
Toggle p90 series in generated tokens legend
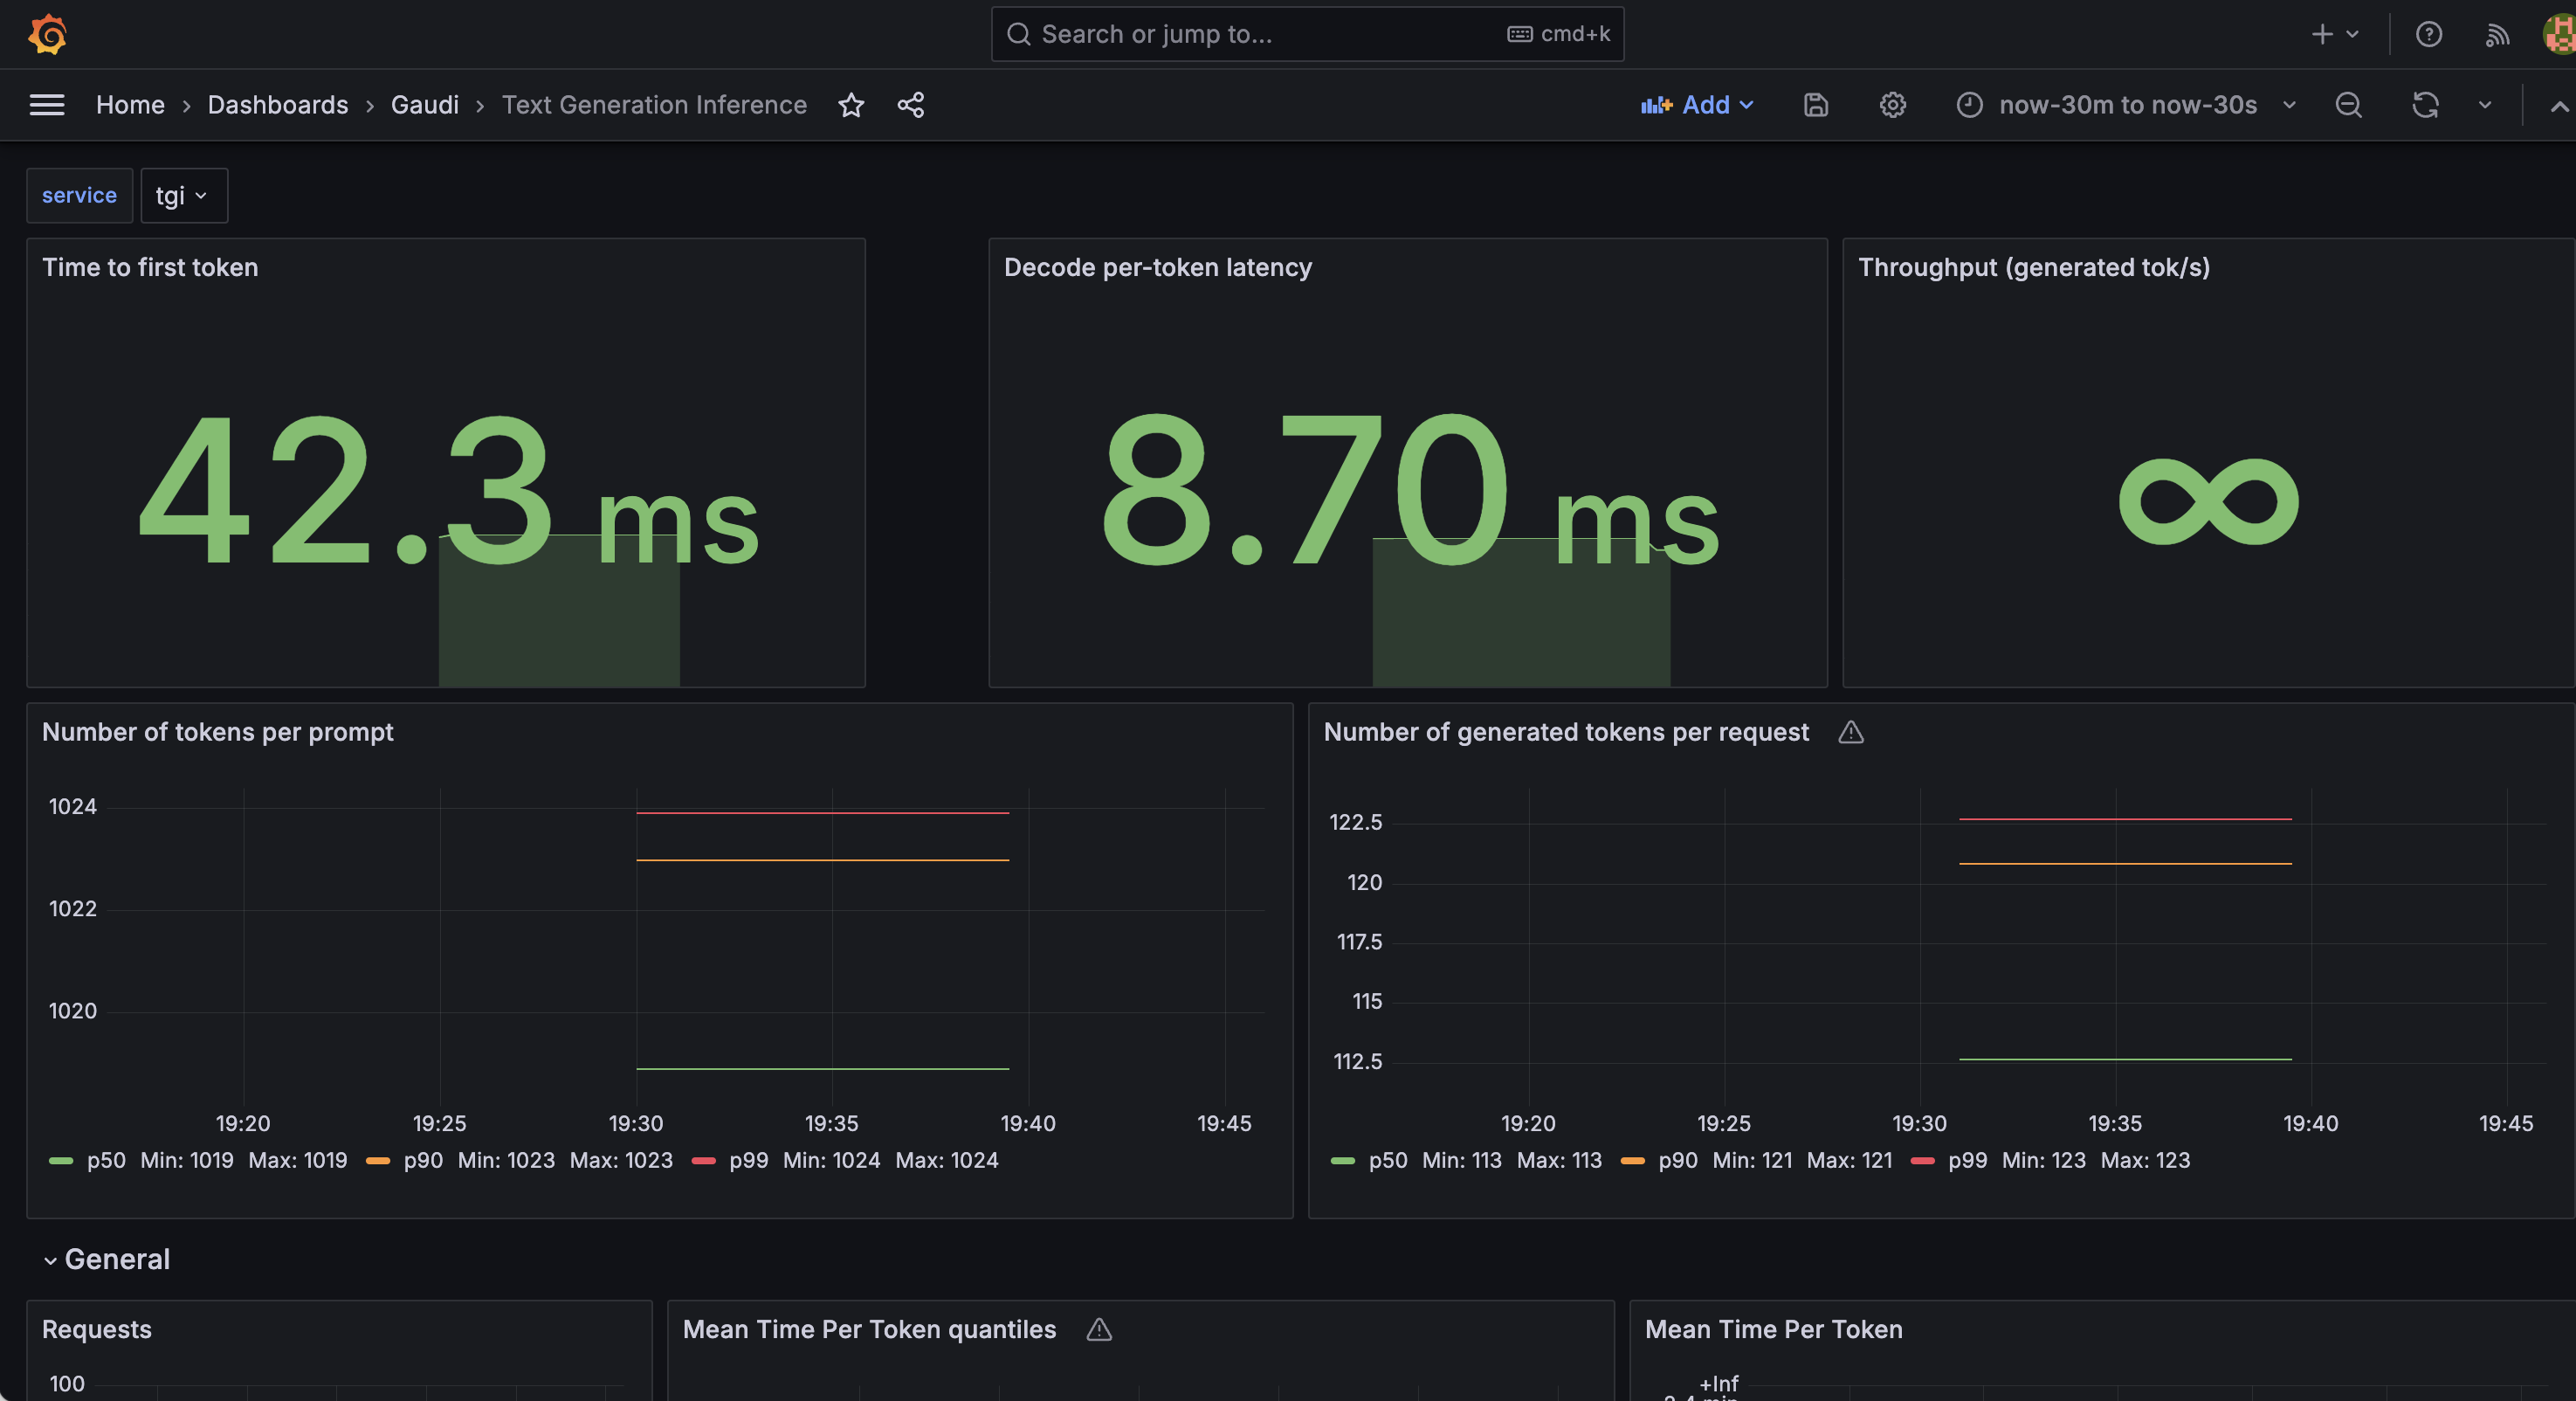[x=1677, y=1160]
